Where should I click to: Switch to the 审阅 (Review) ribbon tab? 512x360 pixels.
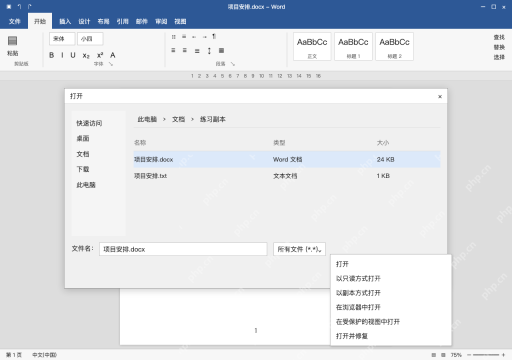coord(161,21)
